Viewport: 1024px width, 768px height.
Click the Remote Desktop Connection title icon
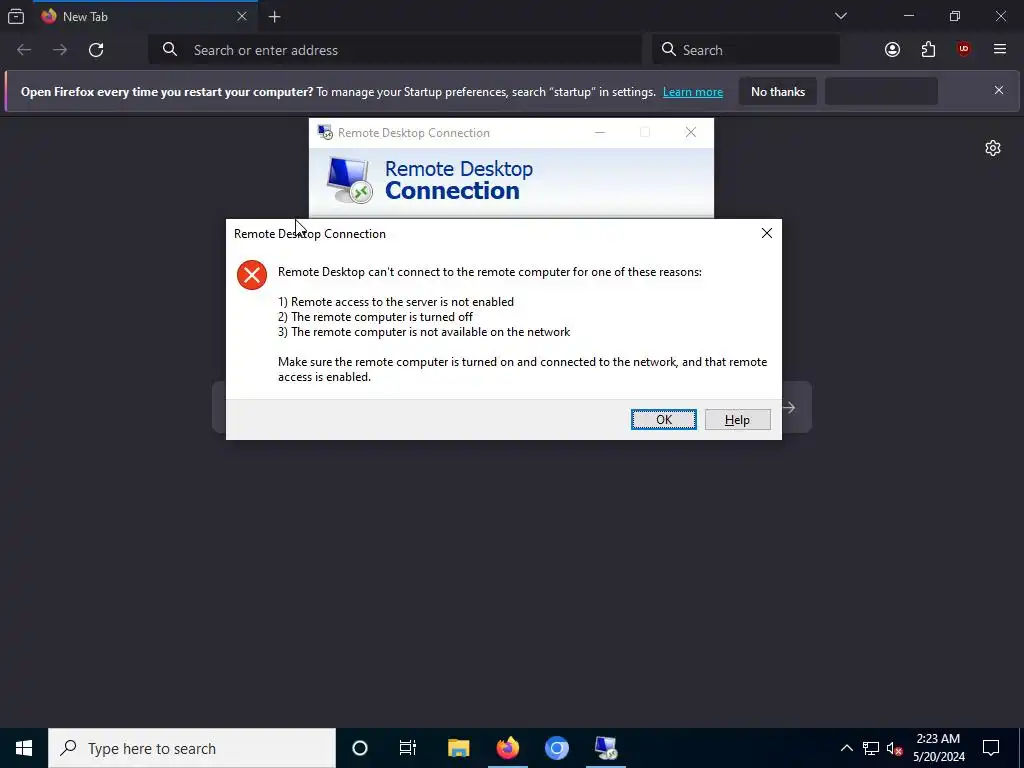pos(325,133)
